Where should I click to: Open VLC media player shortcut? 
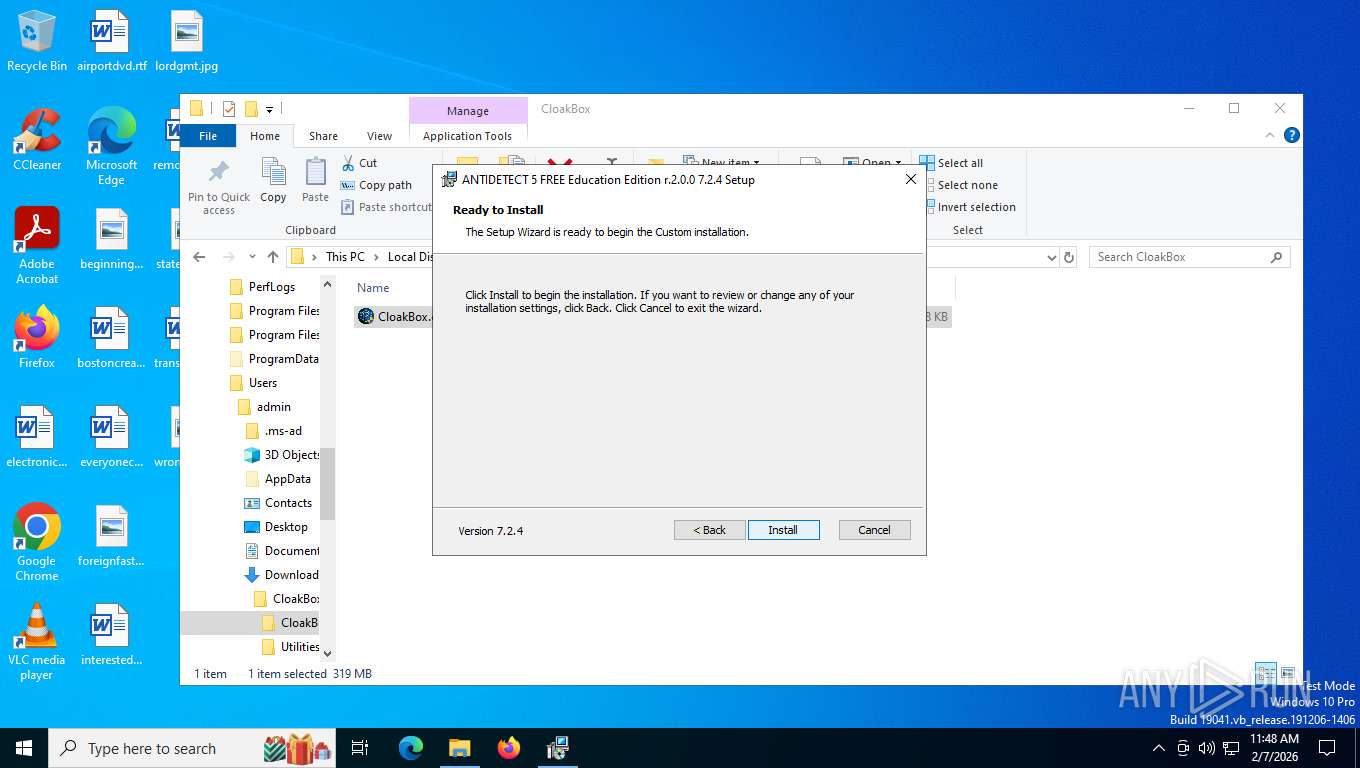pyautogui.click(x=37, y=642)
